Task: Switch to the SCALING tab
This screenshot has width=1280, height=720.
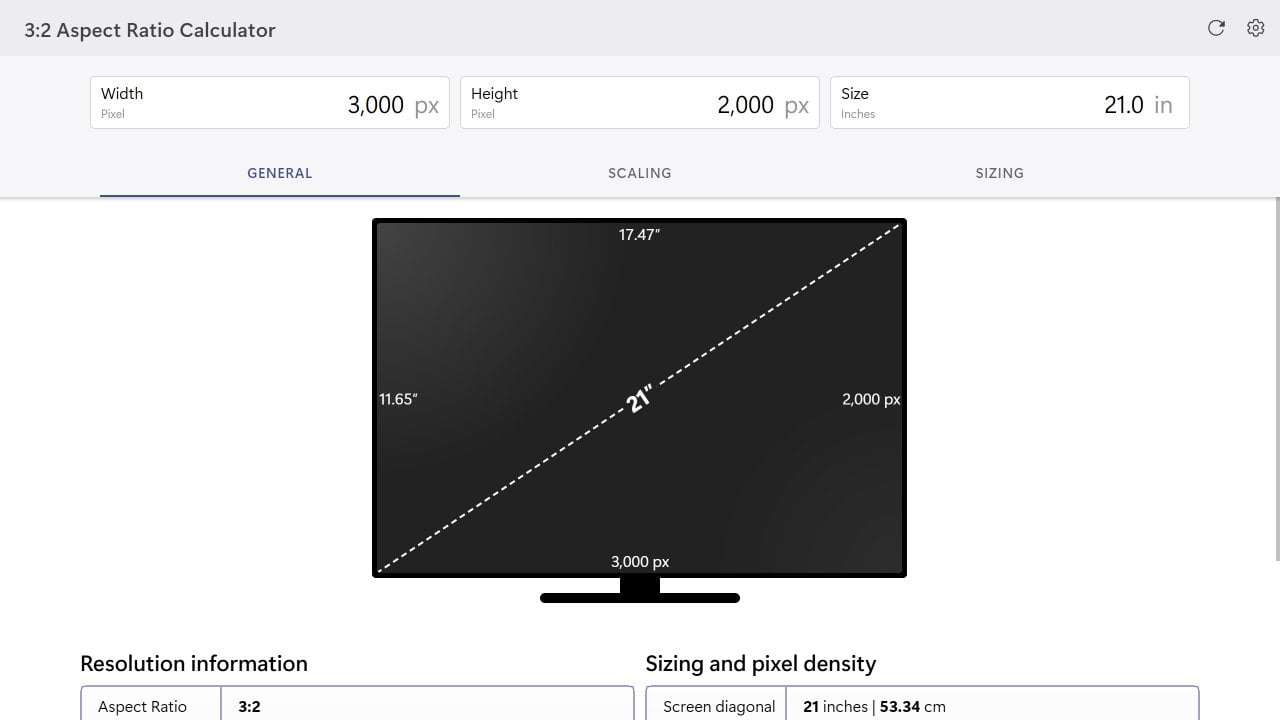Action: tap(639, 173)
